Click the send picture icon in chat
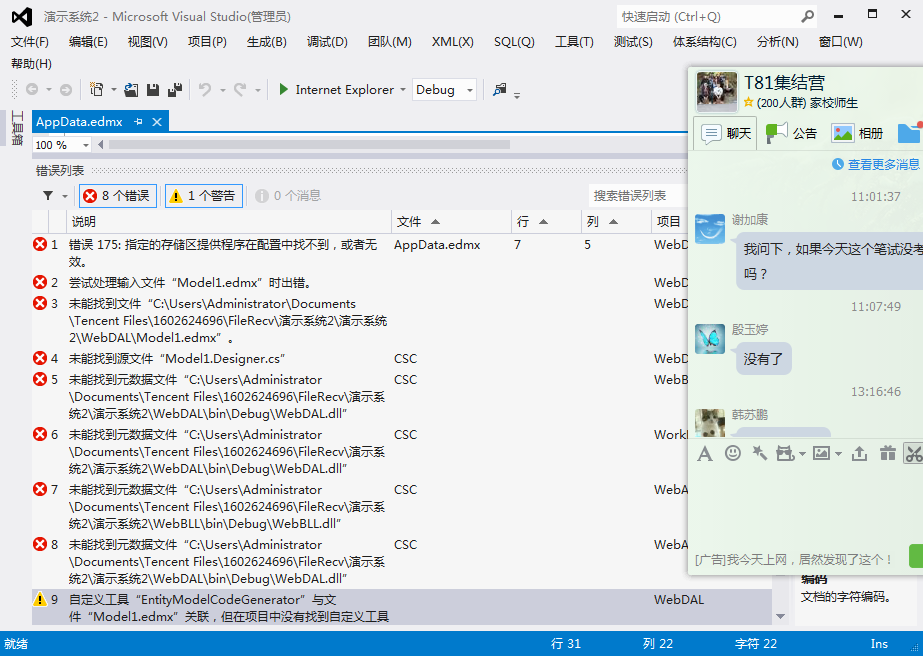This screenshot has height=656, width=923. click(822, 453)
